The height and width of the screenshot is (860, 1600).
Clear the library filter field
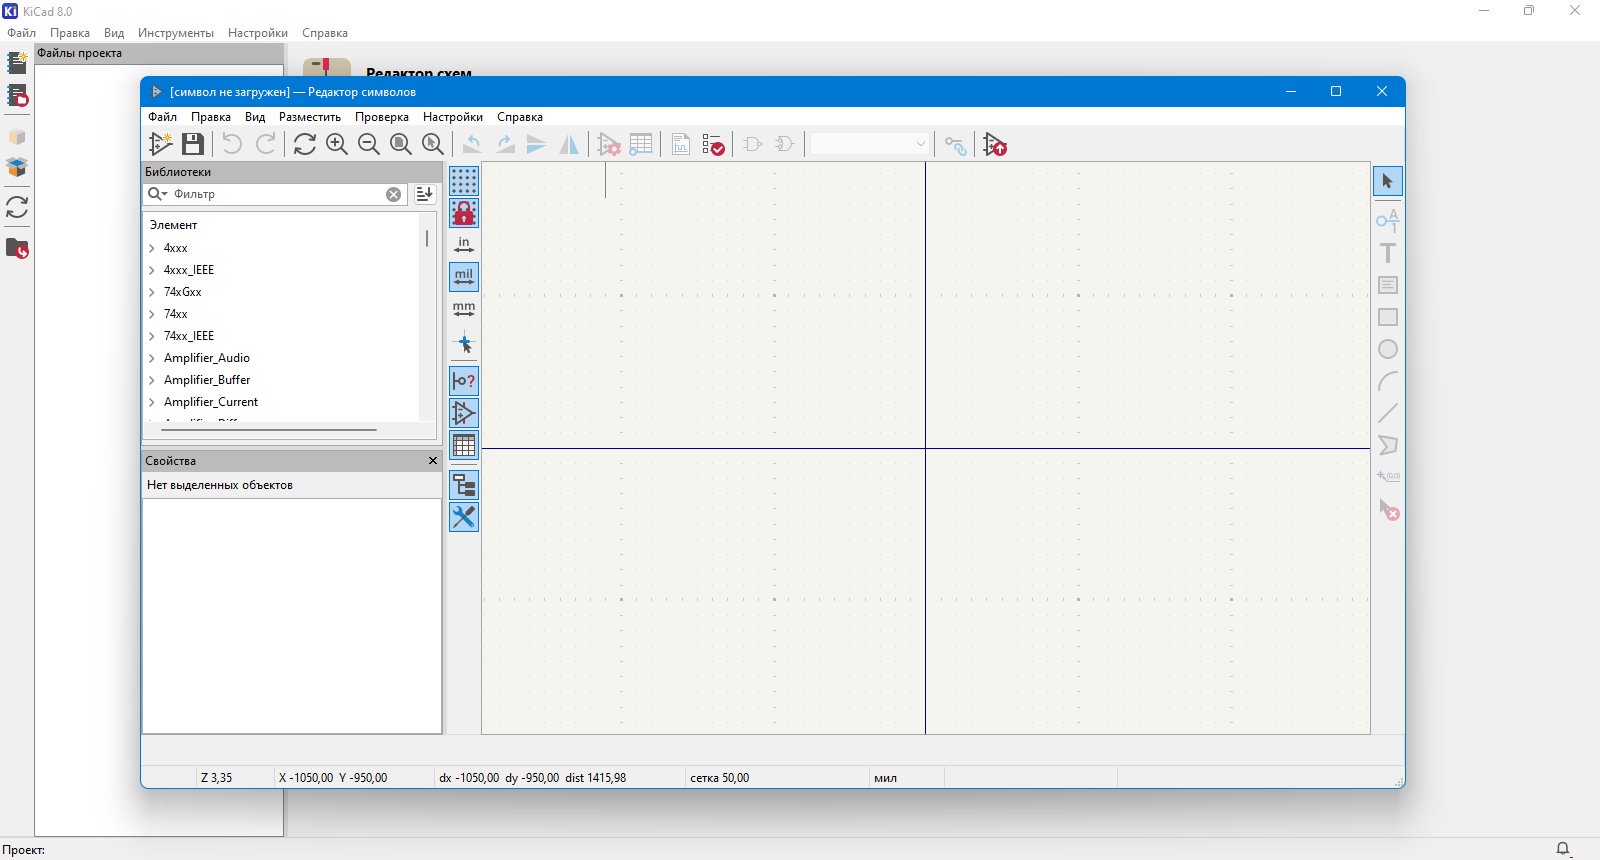click(394, 194)
